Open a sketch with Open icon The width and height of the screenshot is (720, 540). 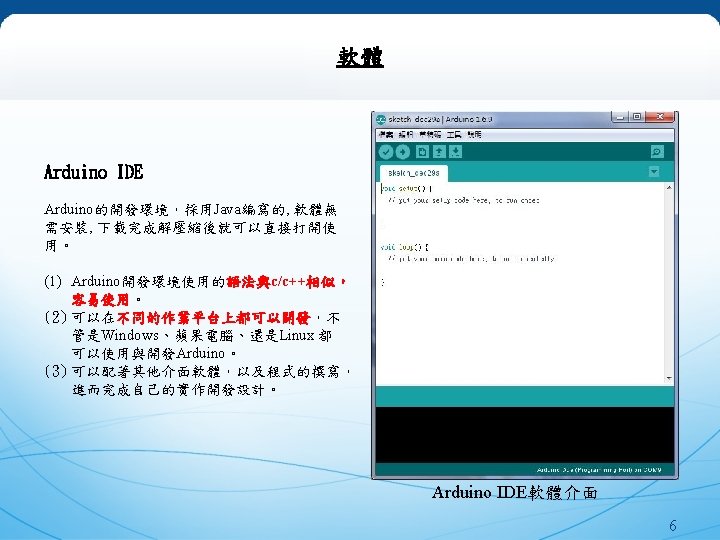coord(439,152)
